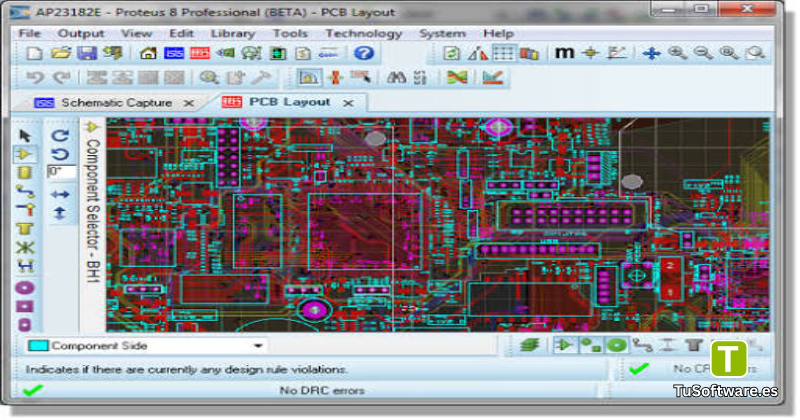800x420 pixels.
Task: Select the Connectivity Highlight tool
Action: [24, 265]
